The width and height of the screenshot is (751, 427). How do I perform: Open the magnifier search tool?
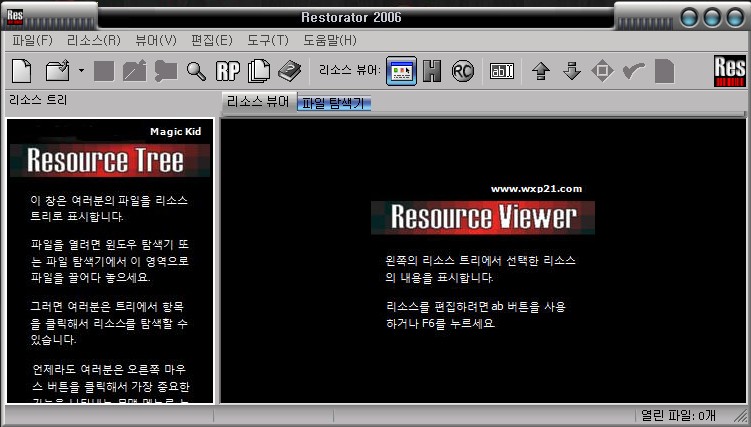click(196, 71)
